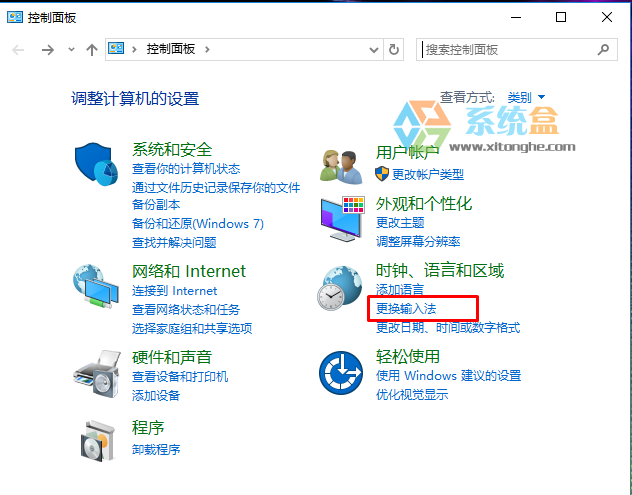Open 时钟、语言和区域 category heading
The image size is (632, 495).
pyautogui.click(x=440, y=270)
